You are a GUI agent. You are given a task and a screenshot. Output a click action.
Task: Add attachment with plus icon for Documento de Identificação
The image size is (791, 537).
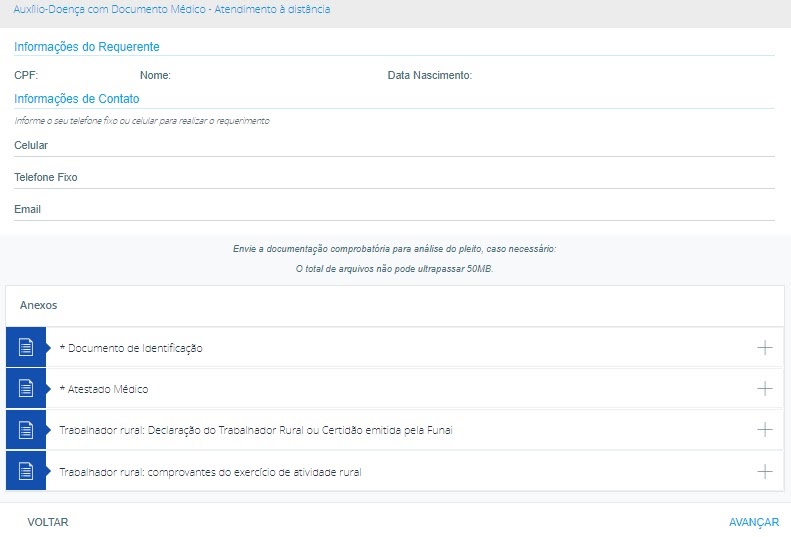(765, 348)
